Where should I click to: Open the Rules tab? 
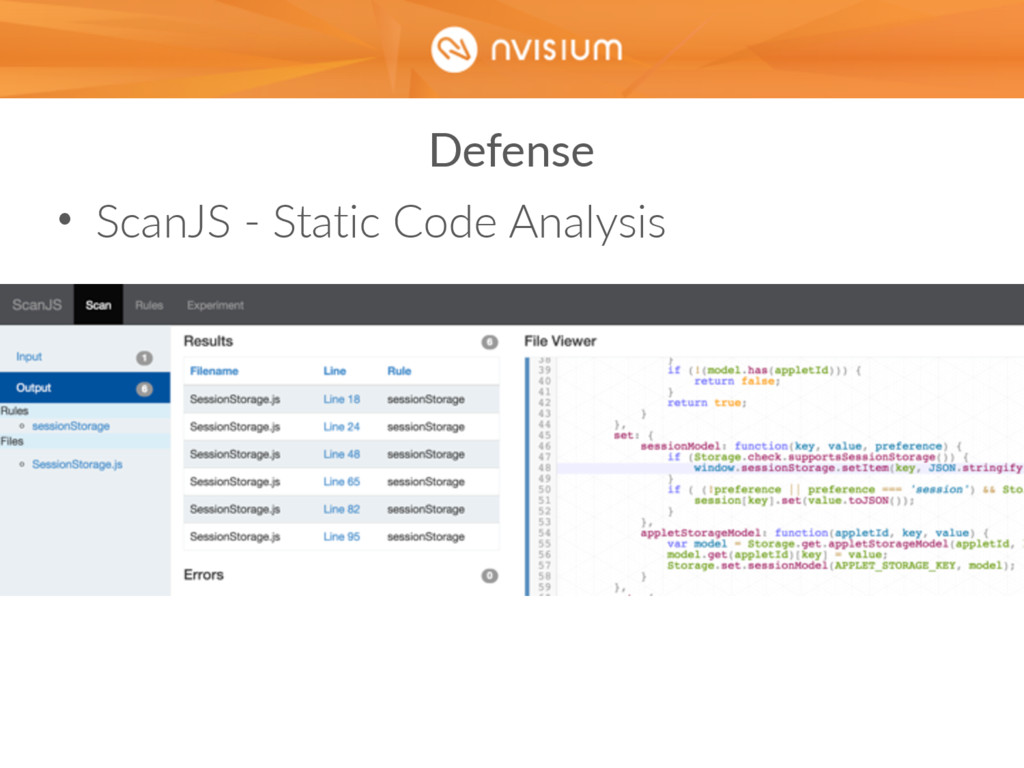tap(149, 305)
